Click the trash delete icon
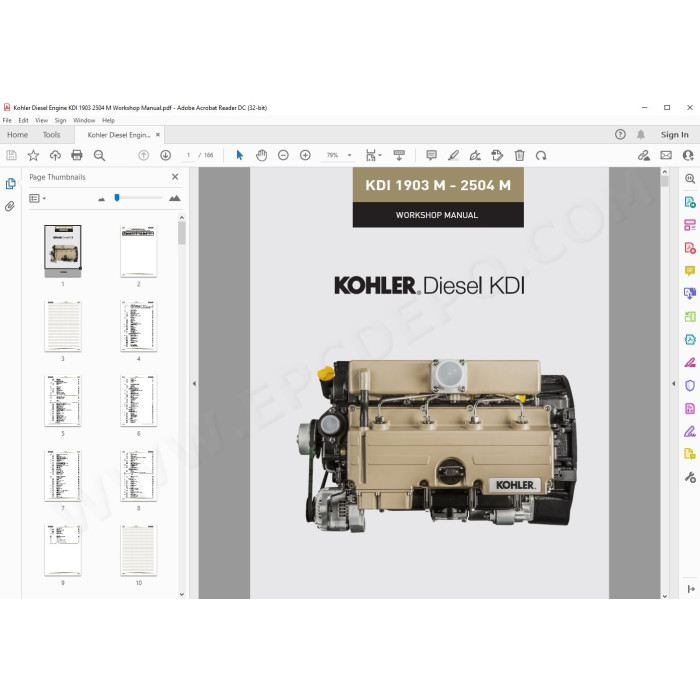The height and width of the screenshot is (700, 700). 519,155
